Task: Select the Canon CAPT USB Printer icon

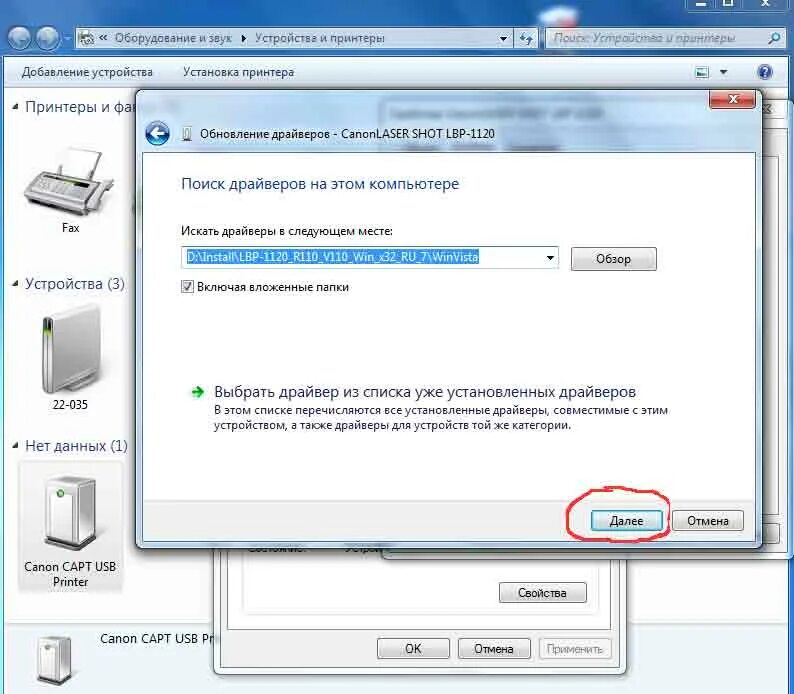Action: click(70, 514)
